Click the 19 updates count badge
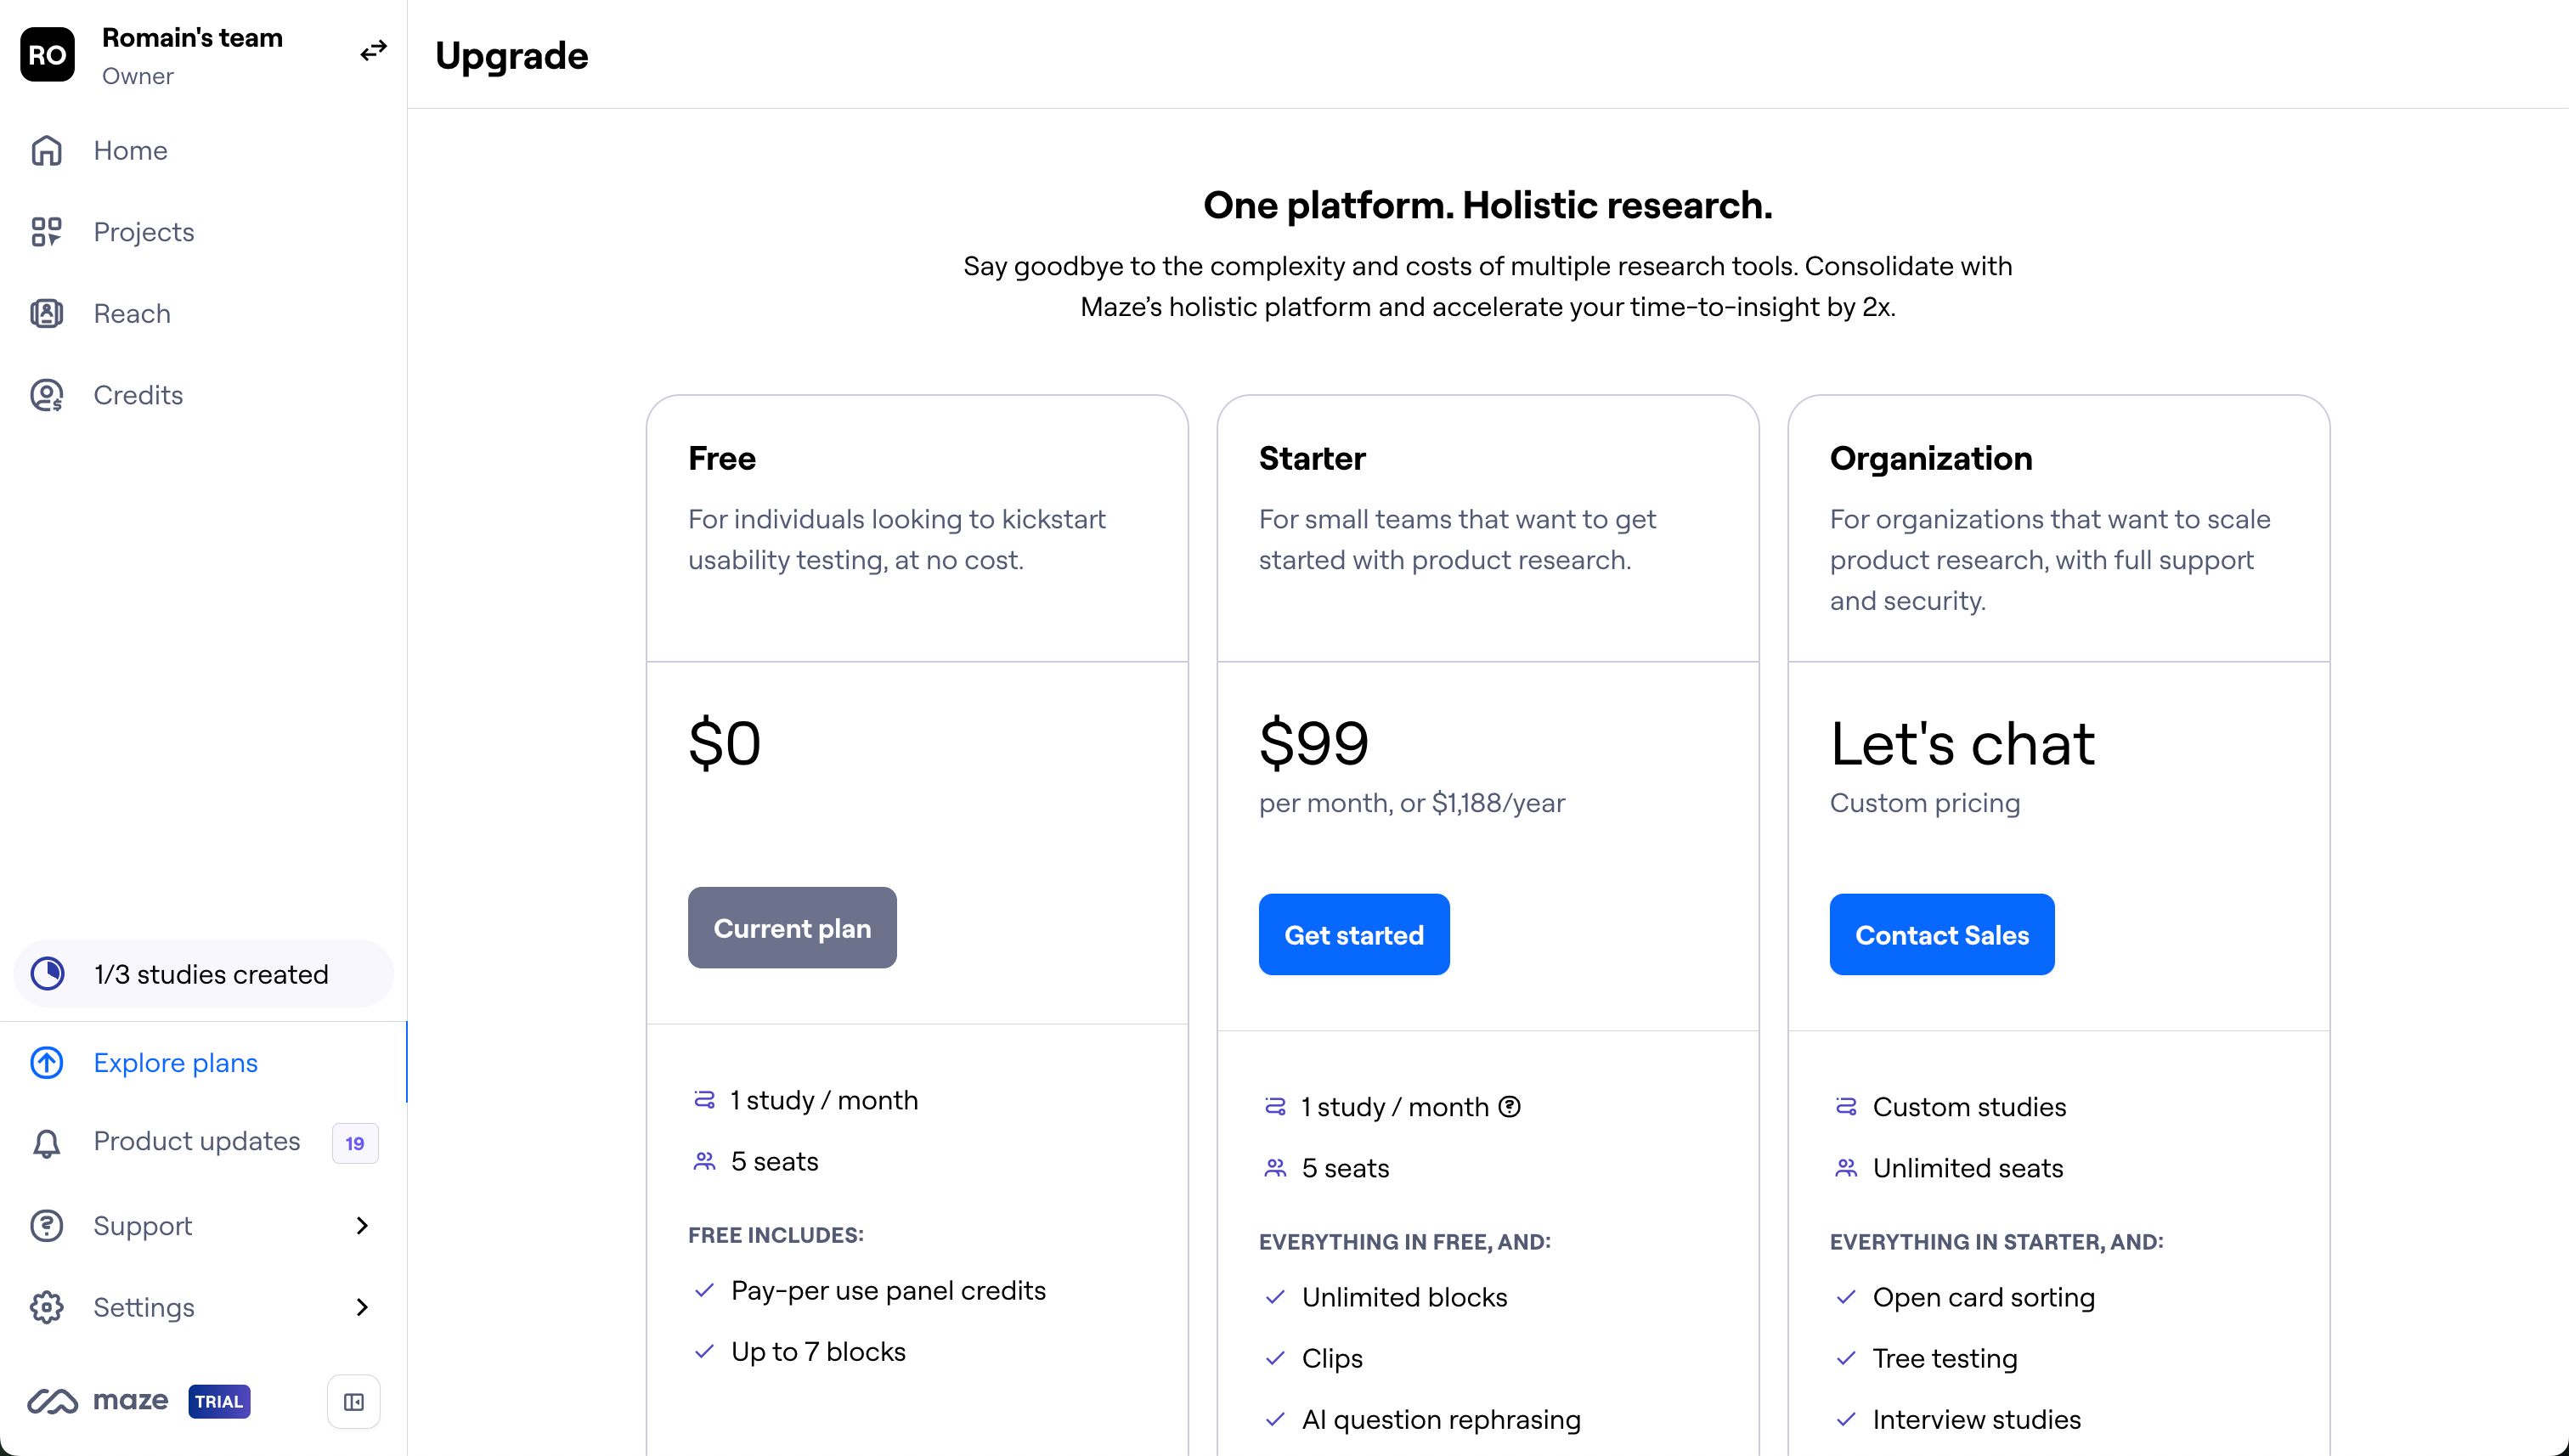 coord(355,1143)
